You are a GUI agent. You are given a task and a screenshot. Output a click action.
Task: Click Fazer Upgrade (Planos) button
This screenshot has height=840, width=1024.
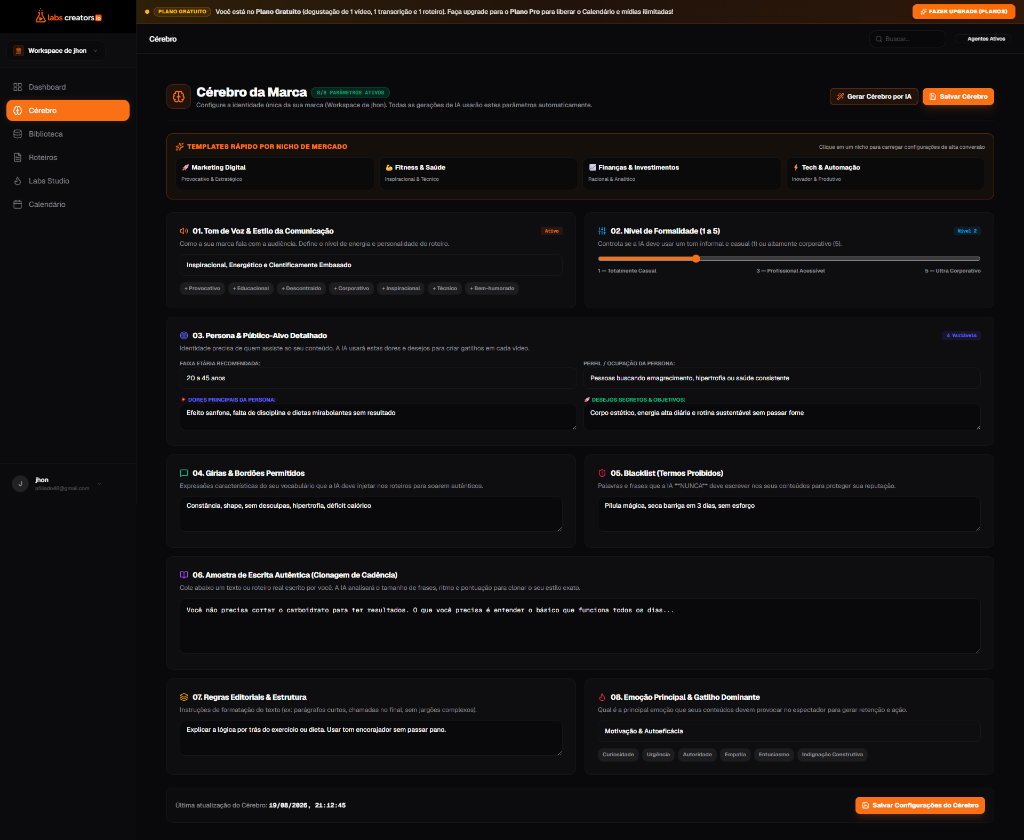(964, 12)
